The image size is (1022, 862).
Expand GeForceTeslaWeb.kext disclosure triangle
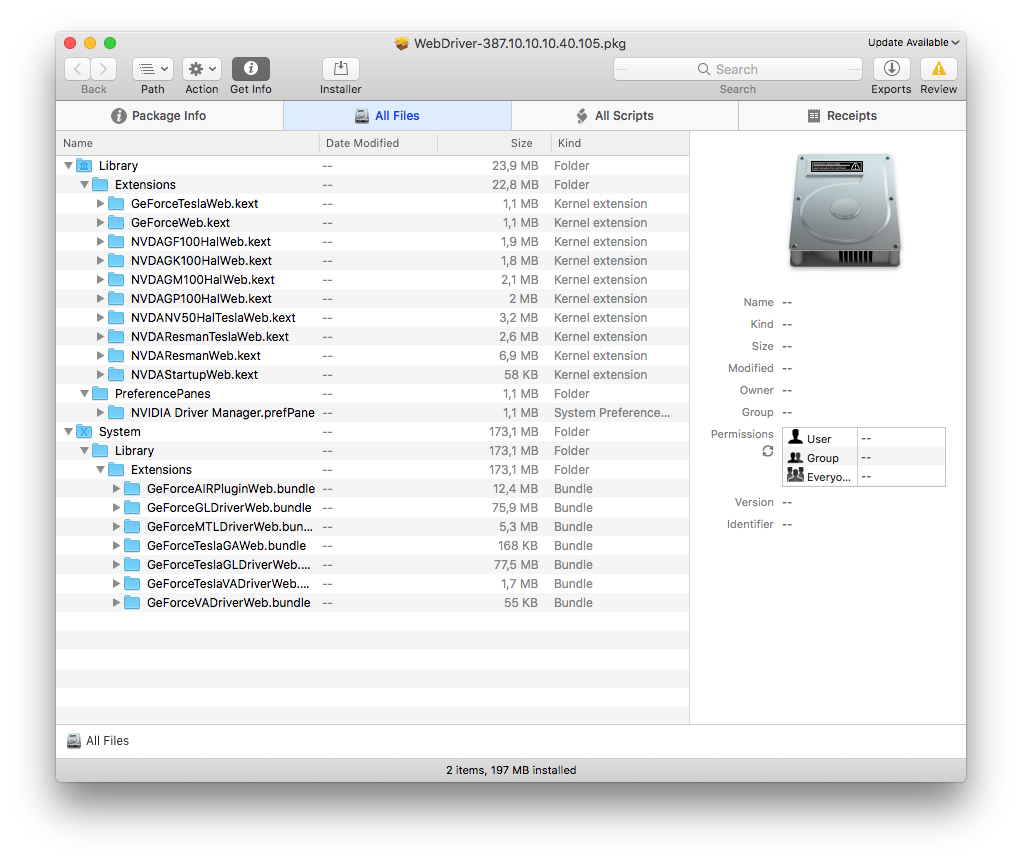(100, 203)
